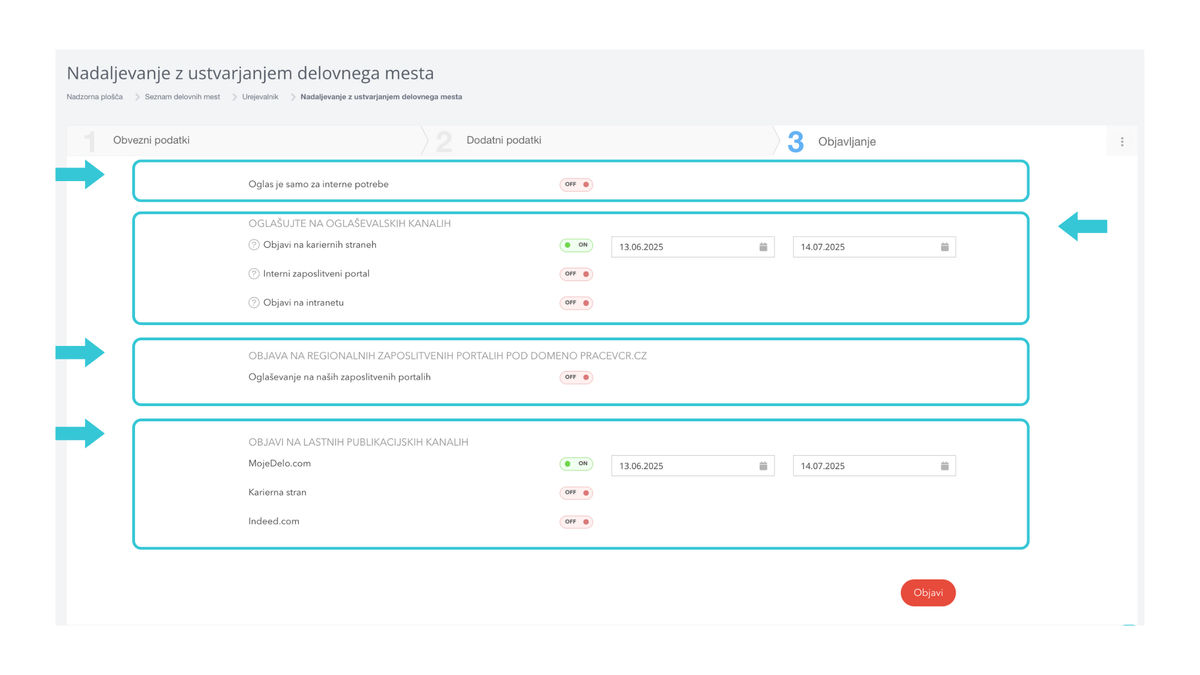Open help for Interni zaposlitveni portal
Viewport: 1200px width, 675px height.
254,274
